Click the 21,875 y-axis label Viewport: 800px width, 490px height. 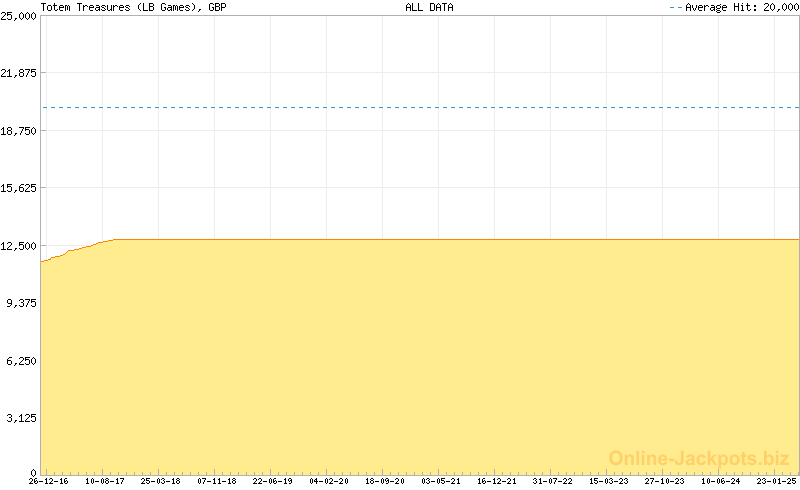18,73
